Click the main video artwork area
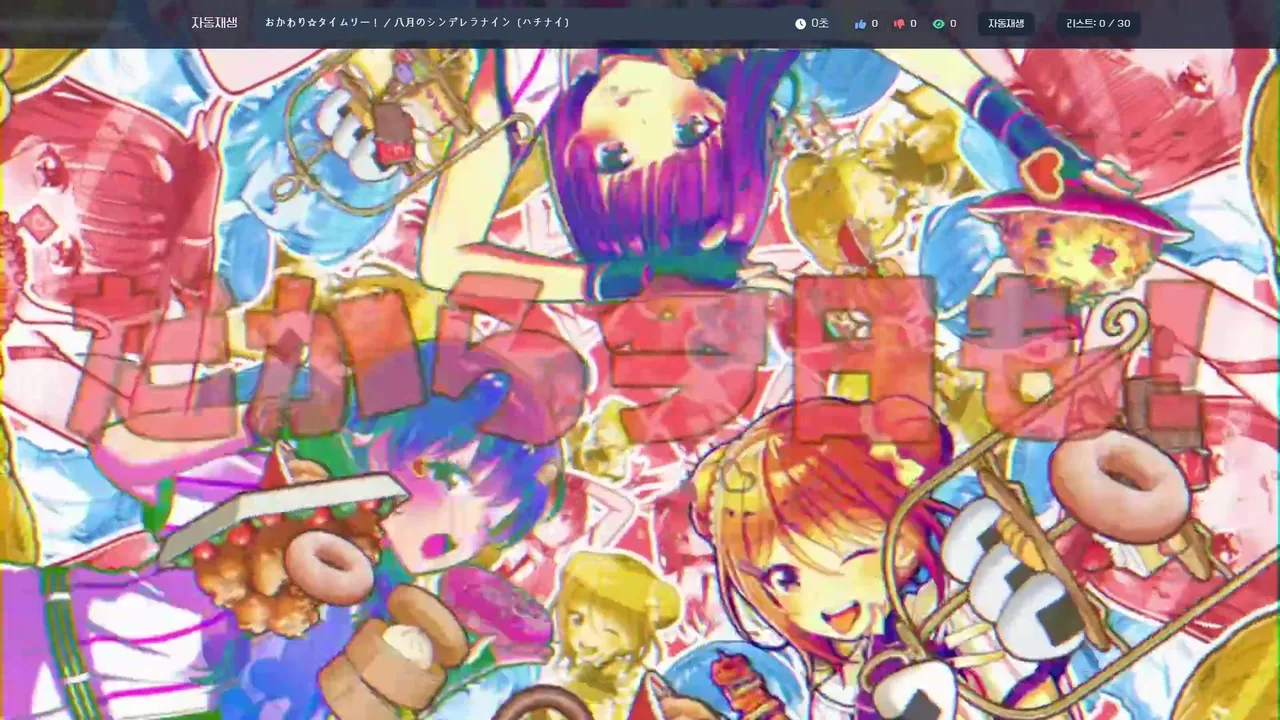The image size is (1280, 720). (x=640, y=384)
